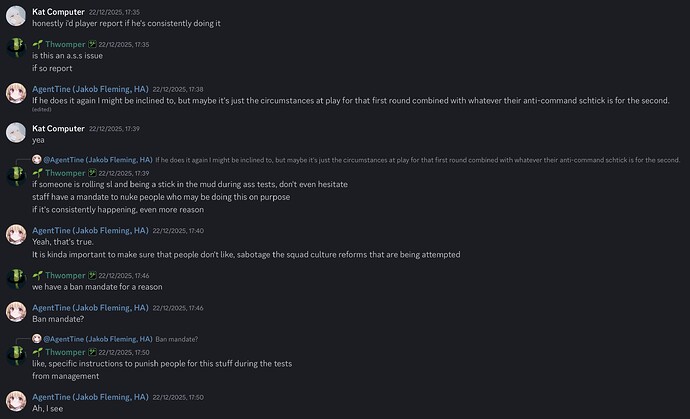Open Kat Computer's profile from the 17:35 username

[58, 12]
